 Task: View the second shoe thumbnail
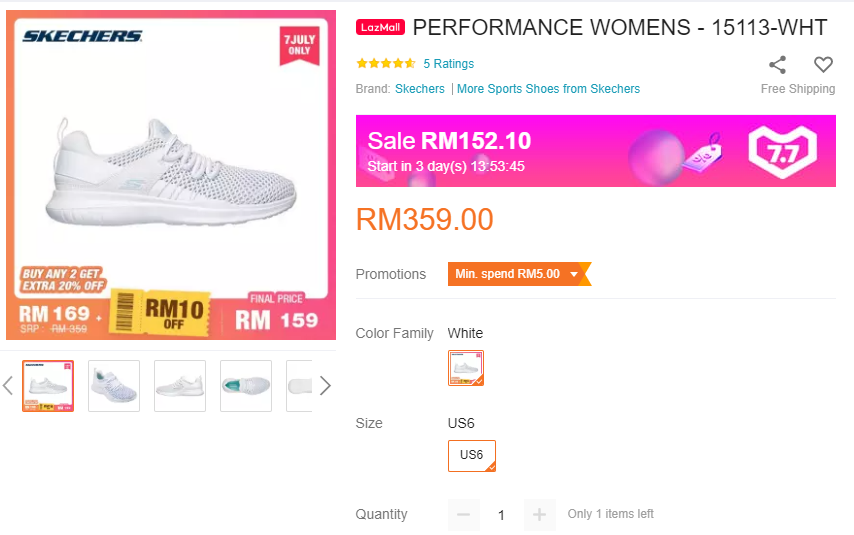click(x=114, y=386)
